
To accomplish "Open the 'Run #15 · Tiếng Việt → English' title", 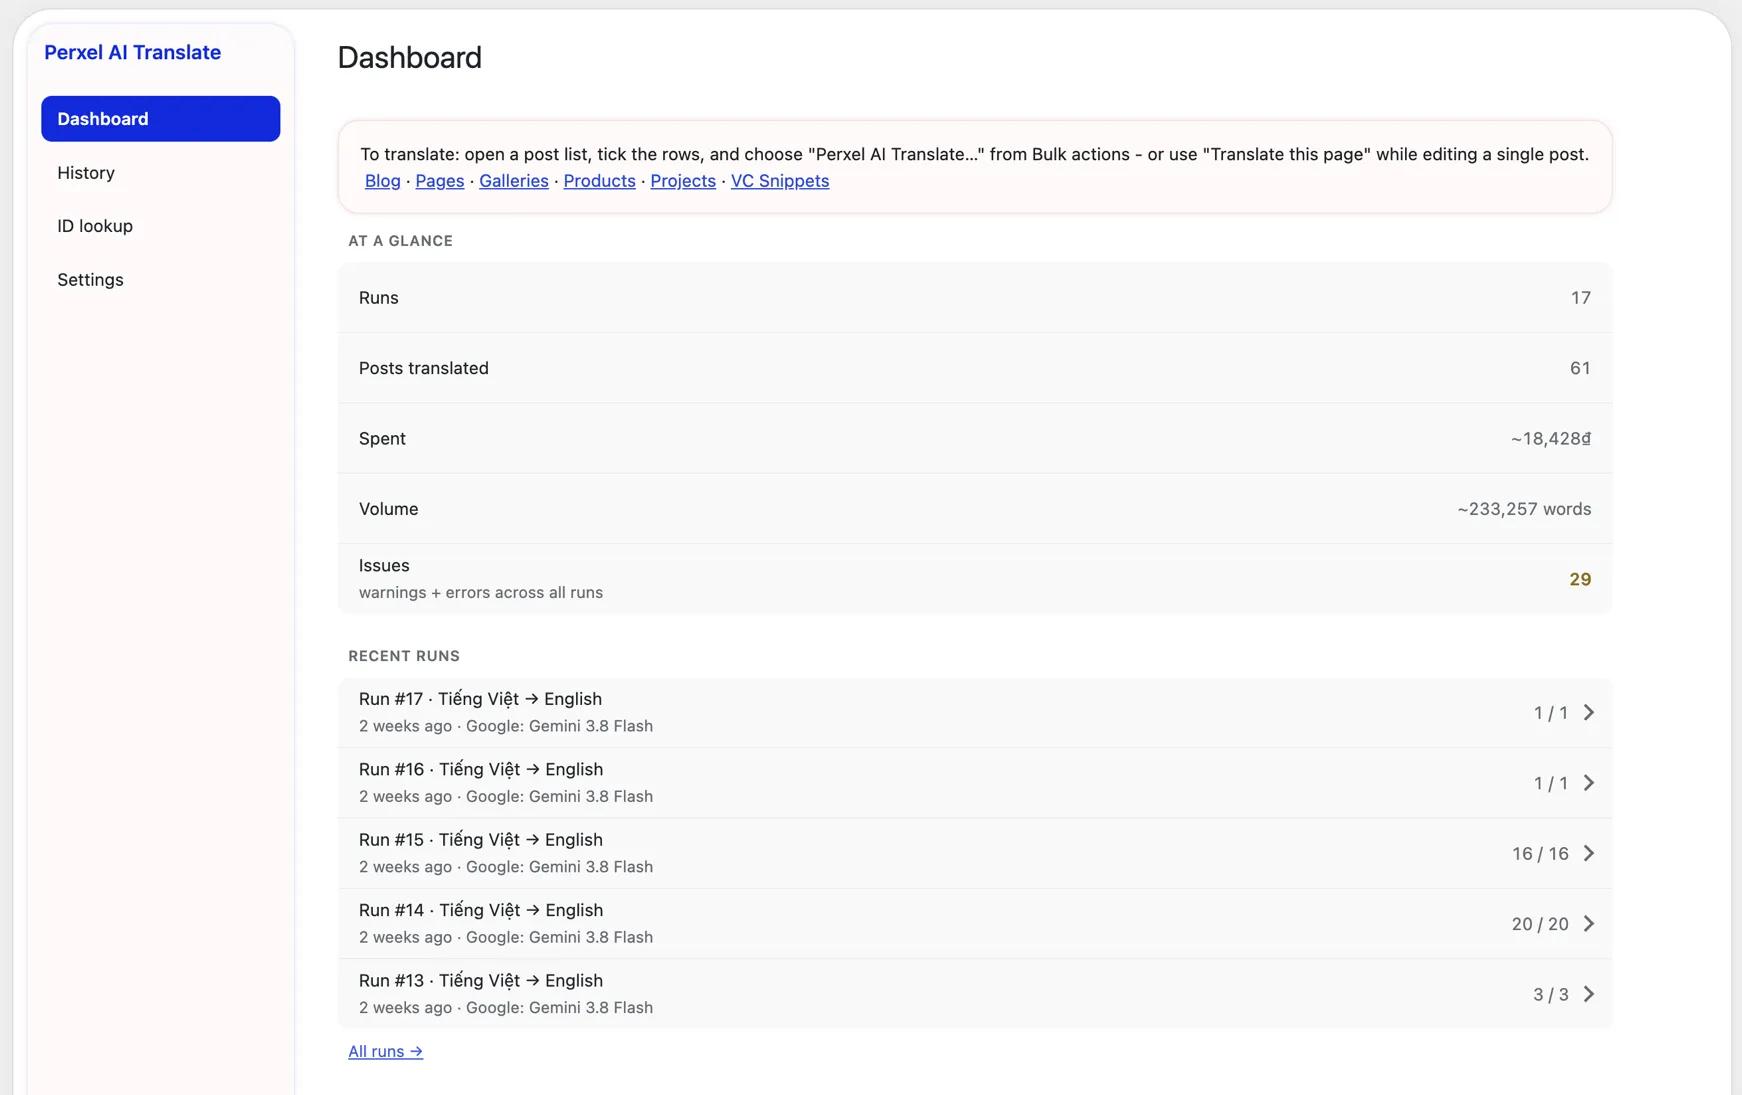I will click(x=481, y=840).
